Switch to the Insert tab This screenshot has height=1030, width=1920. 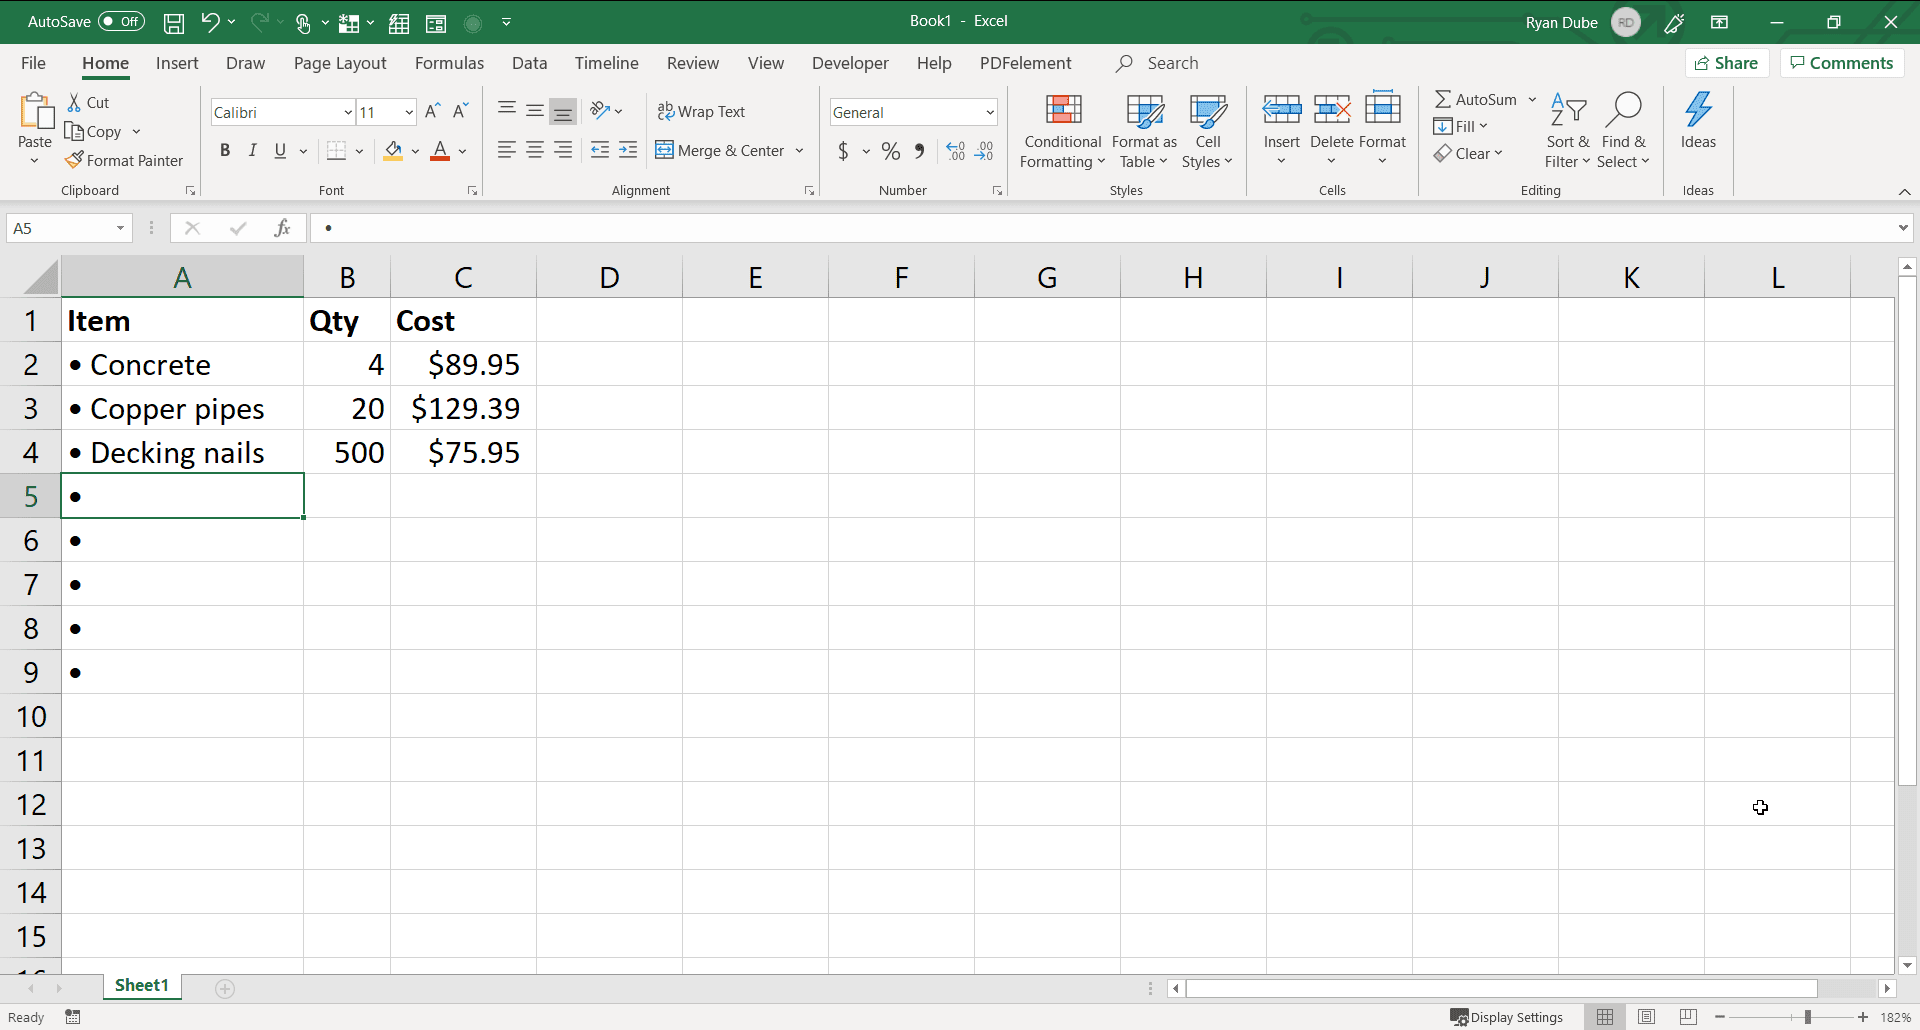(x=177, y=63)
